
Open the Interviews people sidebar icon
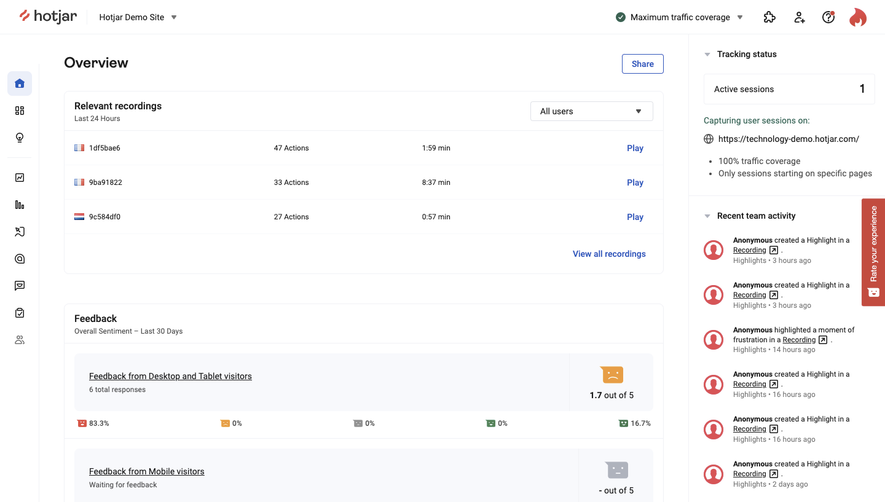coord(20,340)
